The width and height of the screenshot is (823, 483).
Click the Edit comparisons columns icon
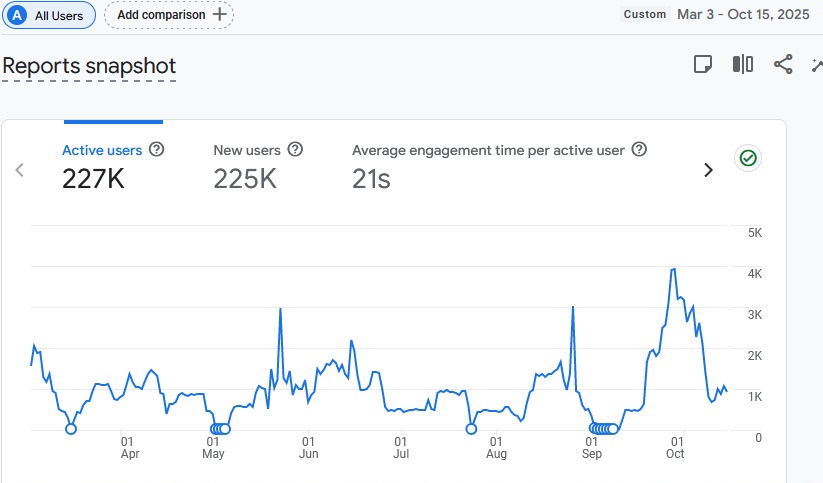743,65
